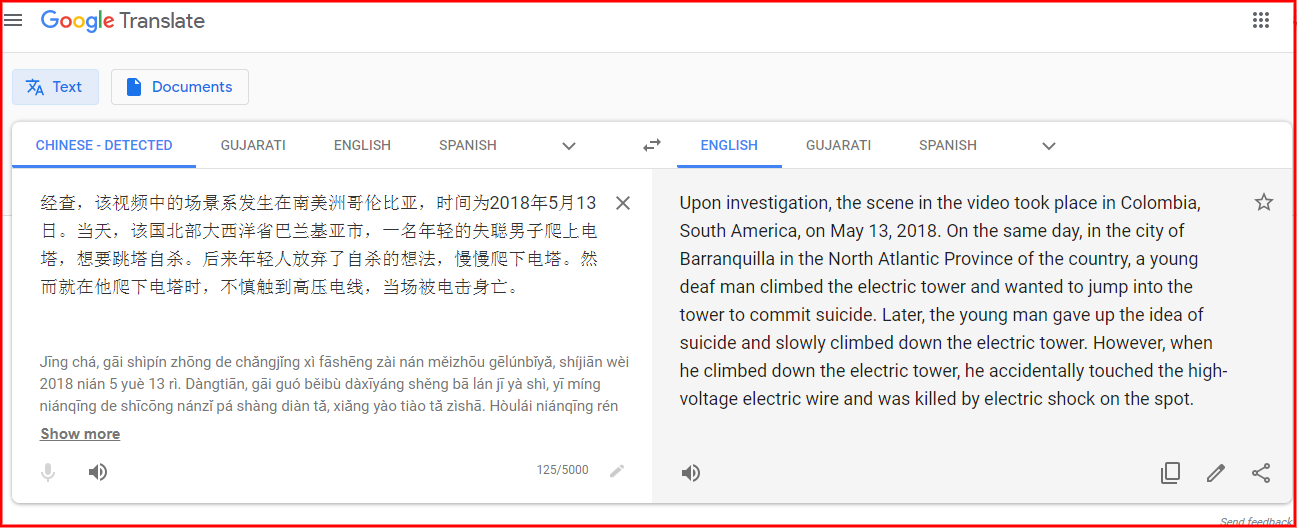
Task: Copy the translation to clipboard
Action: coord(1170,473)
